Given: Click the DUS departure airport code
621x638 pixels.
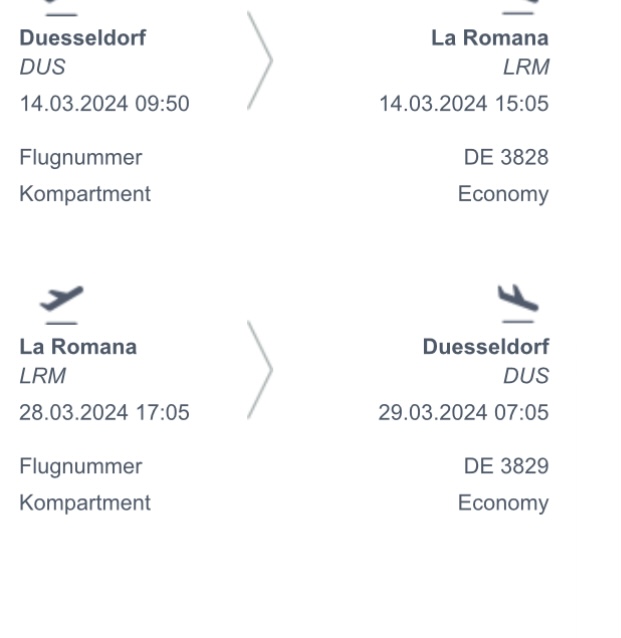Looking at the screenshot, I should pyautogui.click(x=42, y=67).
